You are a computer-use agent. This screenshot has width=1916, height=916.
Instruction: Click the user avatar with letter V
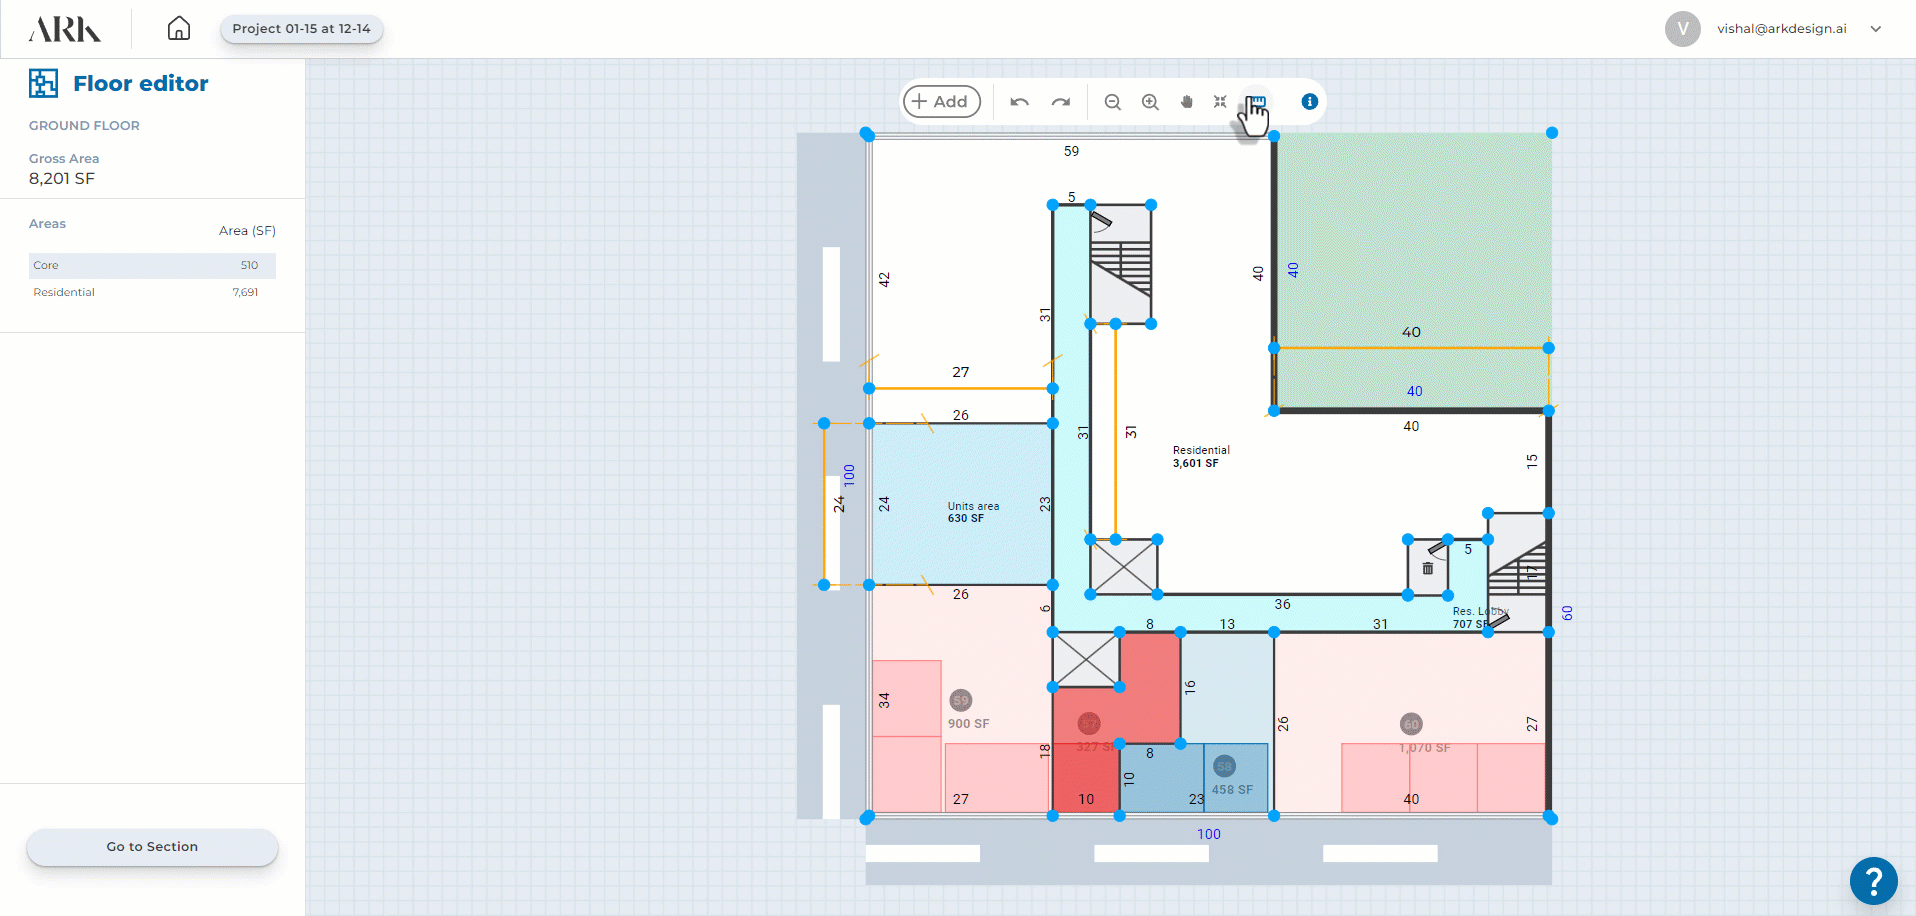1682,29
